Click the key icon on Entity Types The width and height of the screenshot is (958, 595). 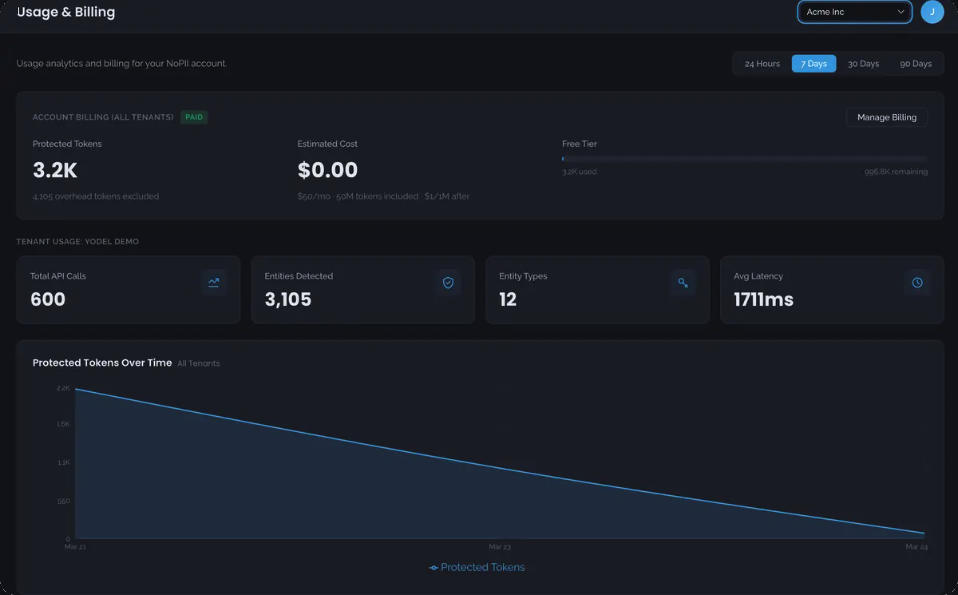coord(683,282)
